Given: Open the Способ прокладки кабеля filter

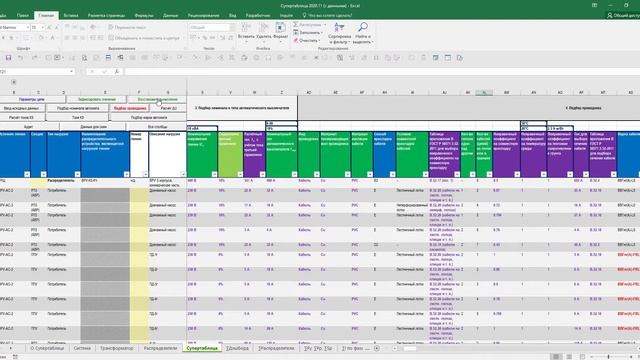Looking at the screenshot, I should pyautogui.click(x=392, y=174).
